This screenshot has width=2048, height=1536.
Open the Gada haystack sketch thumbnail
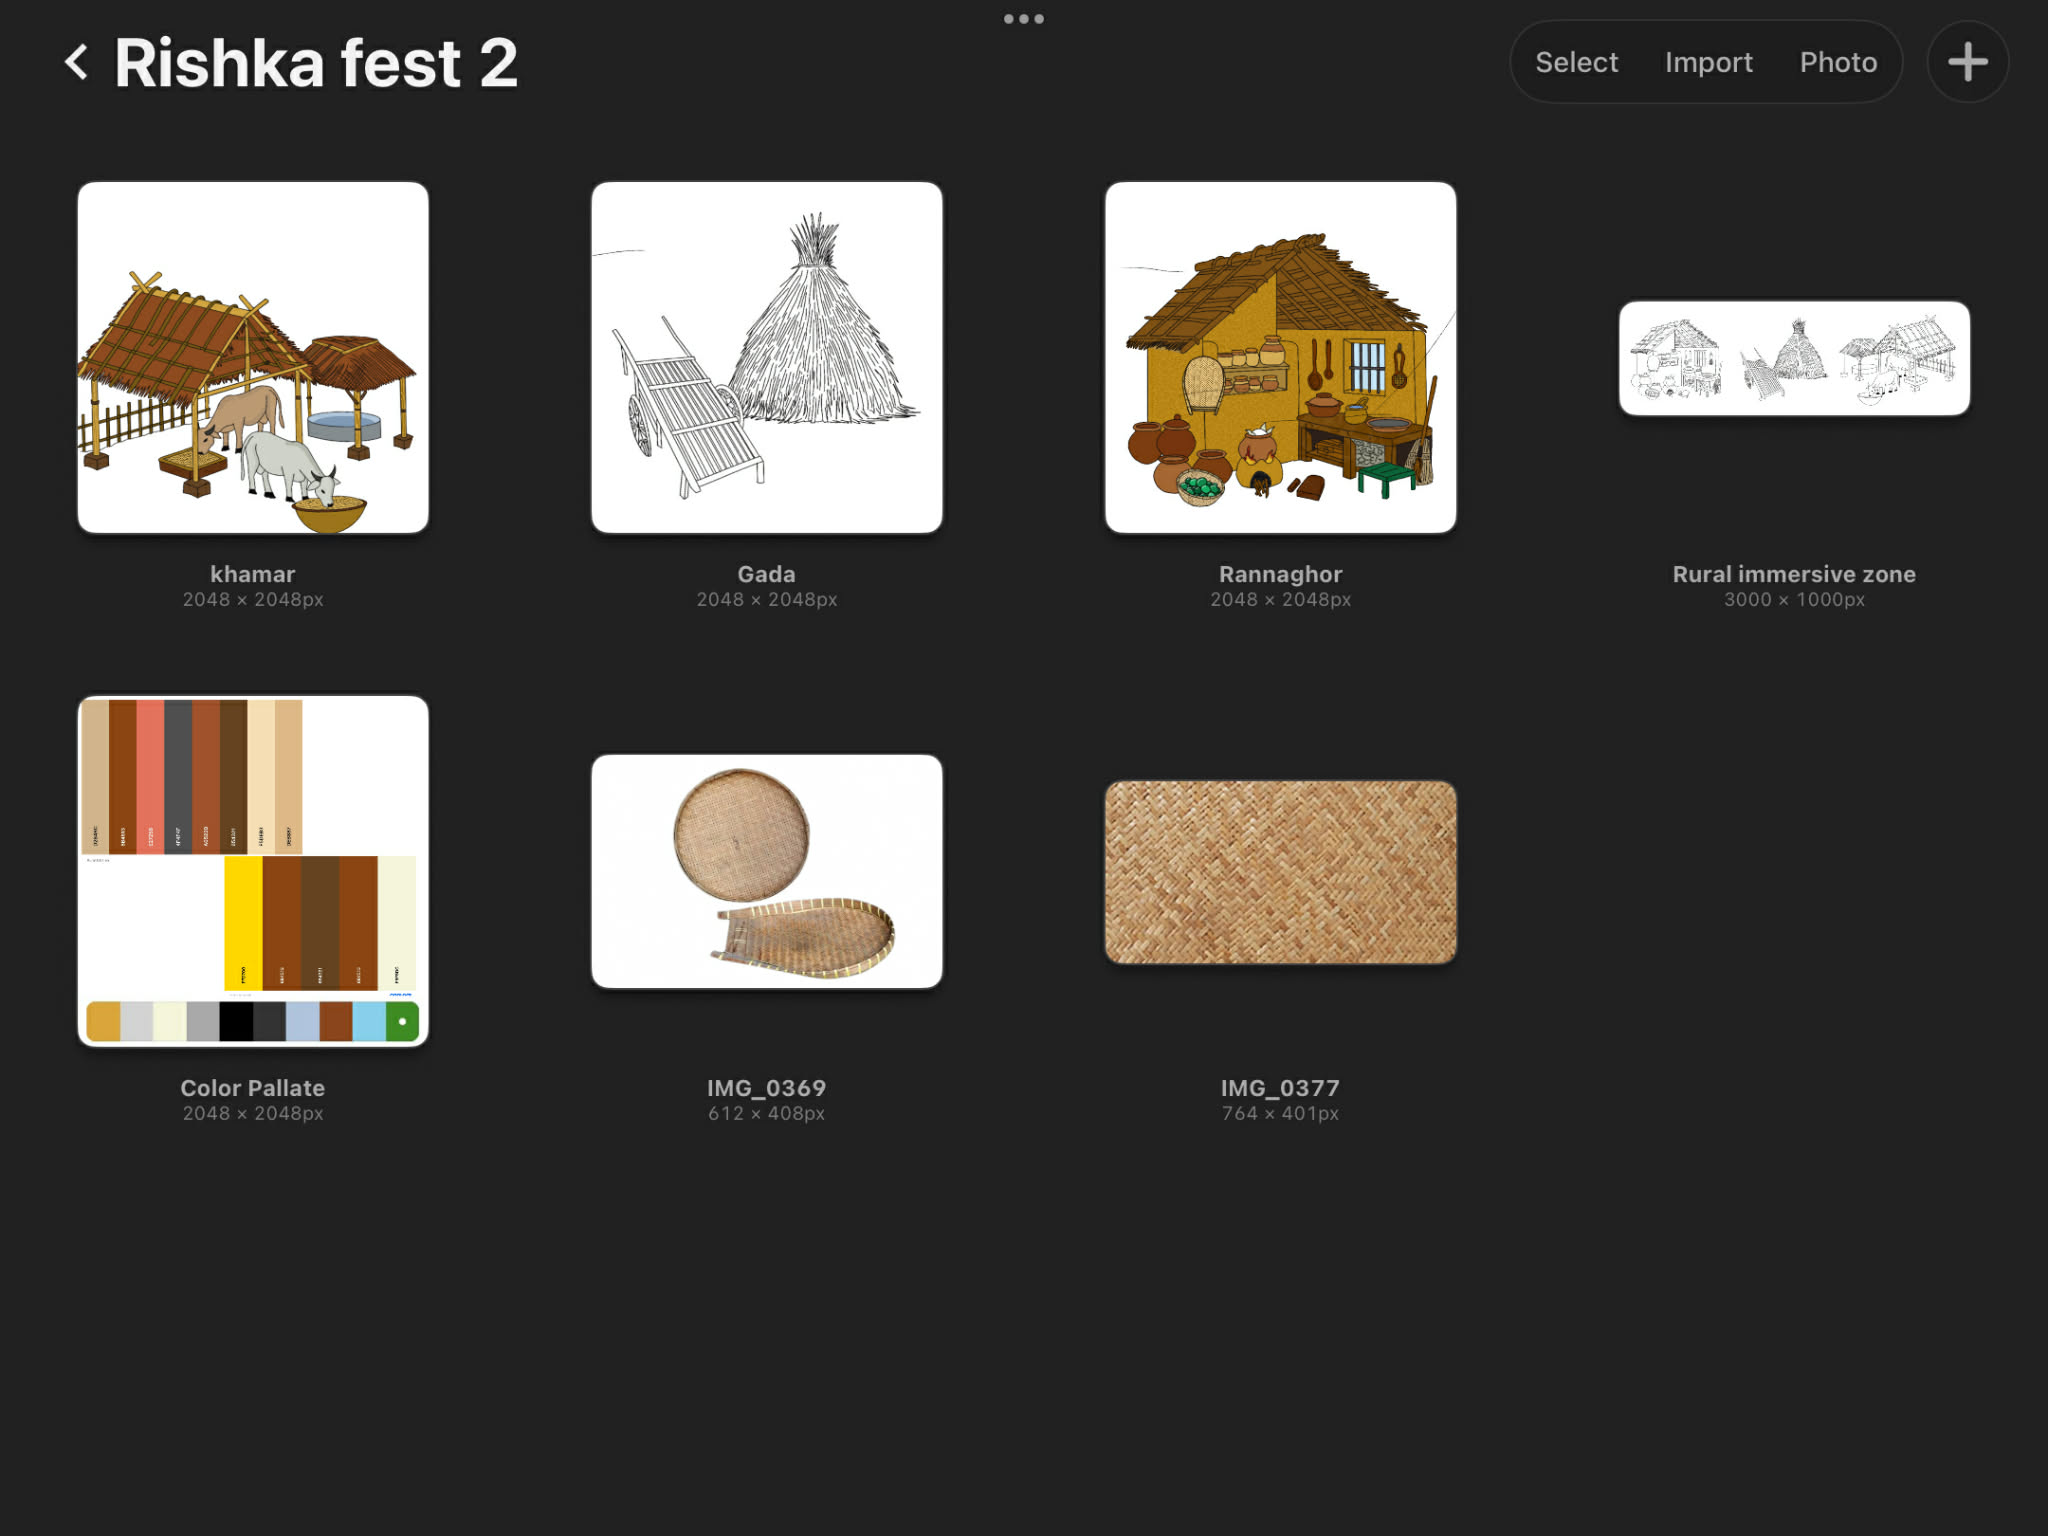click(x=766, y=357)
